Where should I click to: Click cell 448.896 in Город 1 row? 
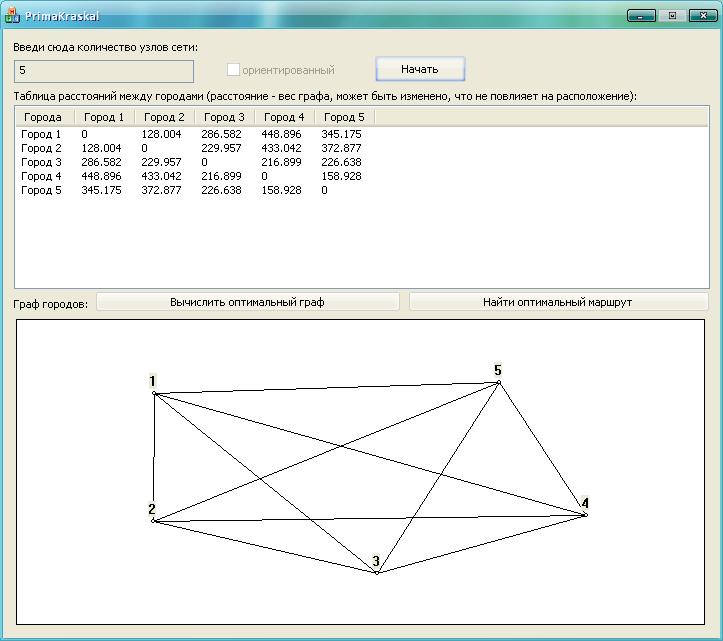pyautogui.click(x=281, y=134)
